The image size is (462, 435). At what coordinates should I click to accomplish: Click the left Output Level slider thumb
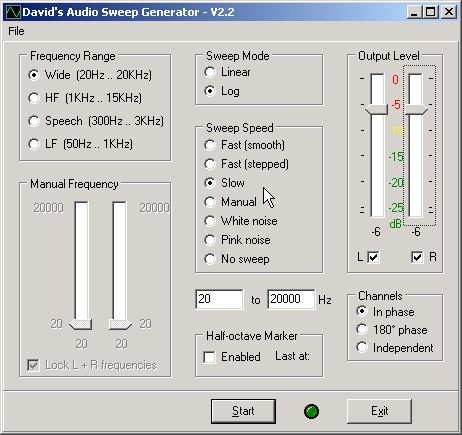[x=377, y=109]
